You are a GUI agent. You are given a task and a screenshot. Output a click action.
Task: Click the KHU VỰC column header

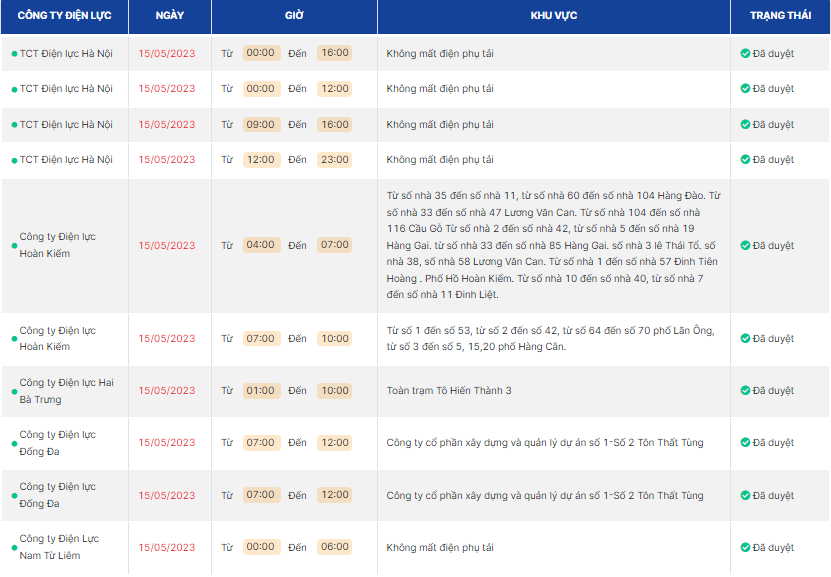click(x=554, y=16)
